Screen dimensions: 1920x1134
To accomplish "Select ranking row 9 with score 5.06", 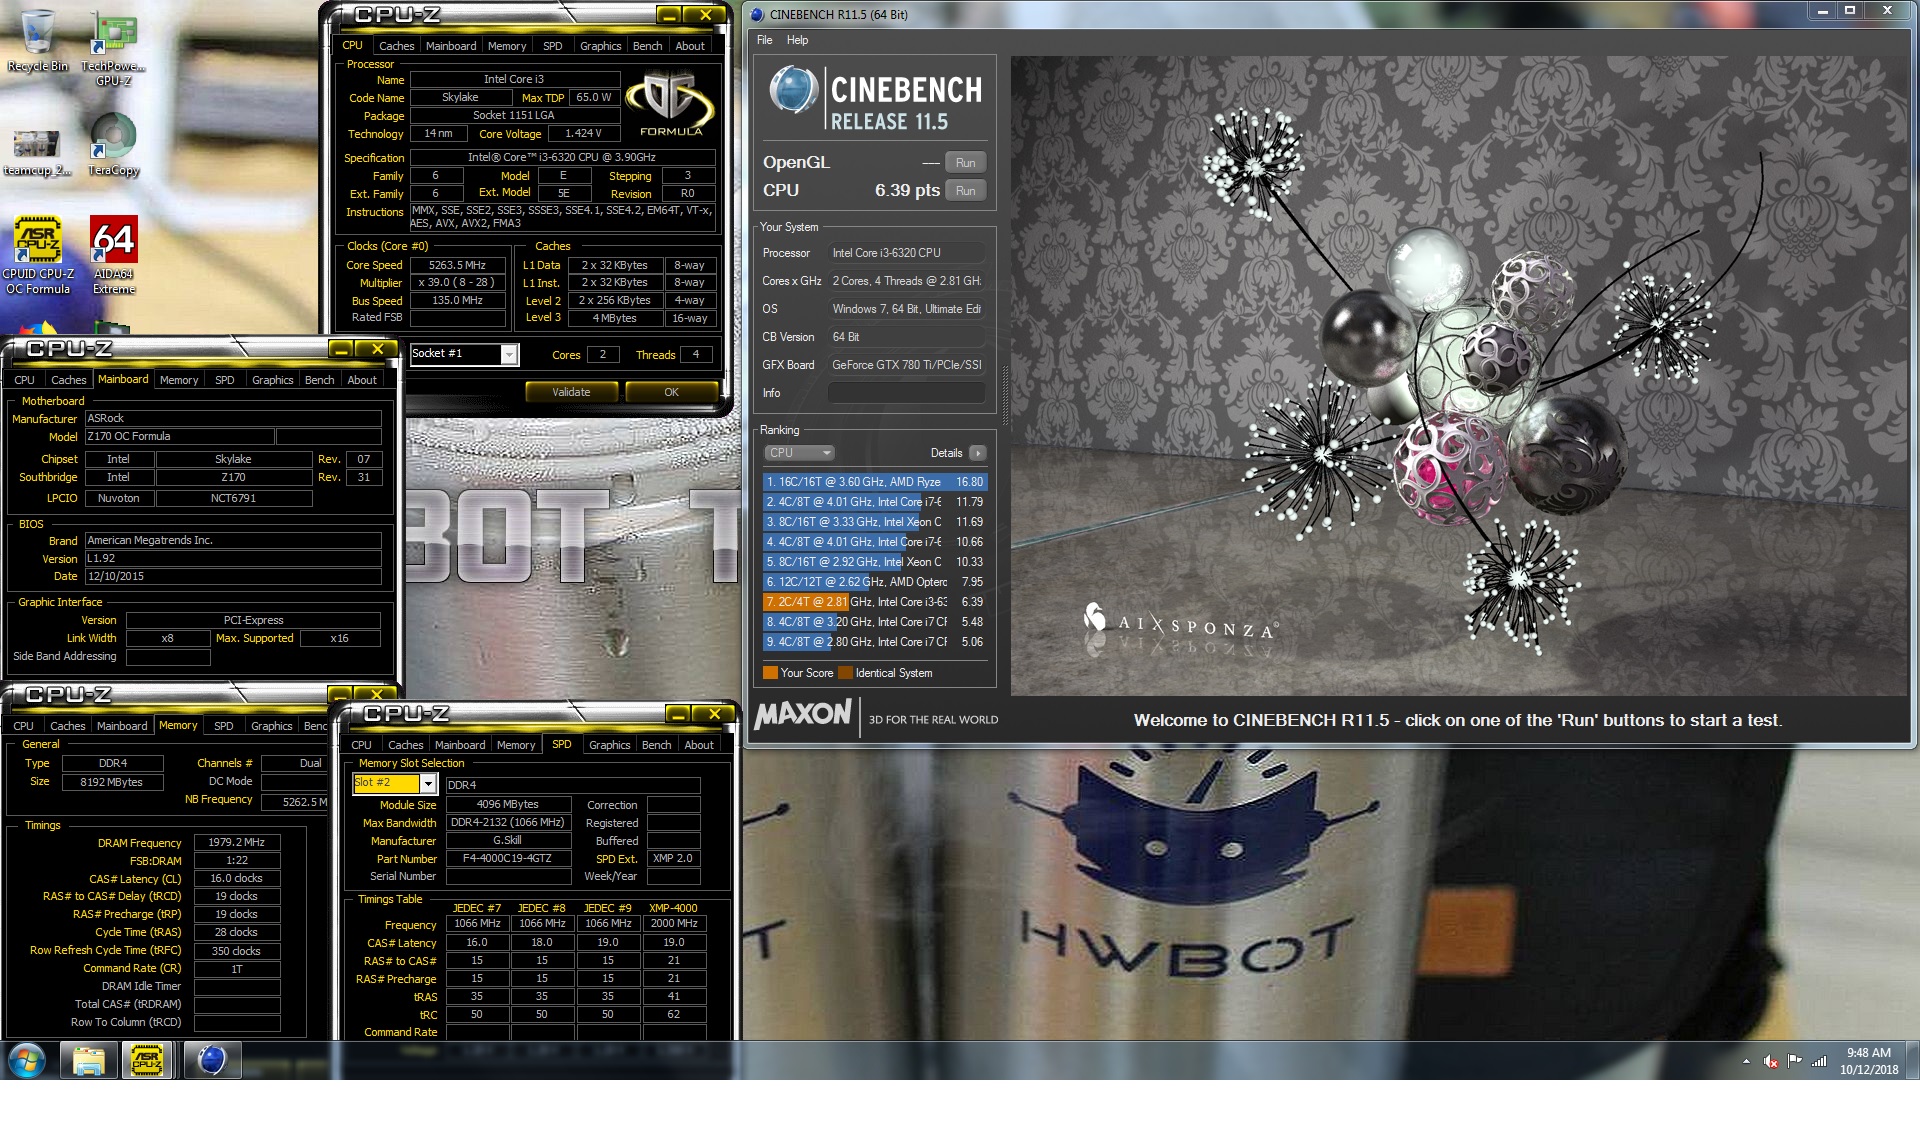I will 875,642.
